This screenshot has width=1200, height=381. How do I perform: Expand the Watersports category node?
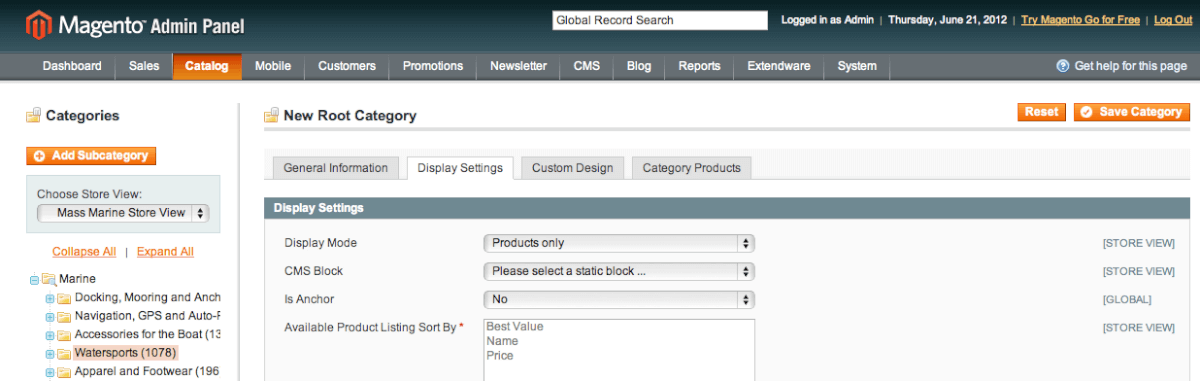pos(50,354)
